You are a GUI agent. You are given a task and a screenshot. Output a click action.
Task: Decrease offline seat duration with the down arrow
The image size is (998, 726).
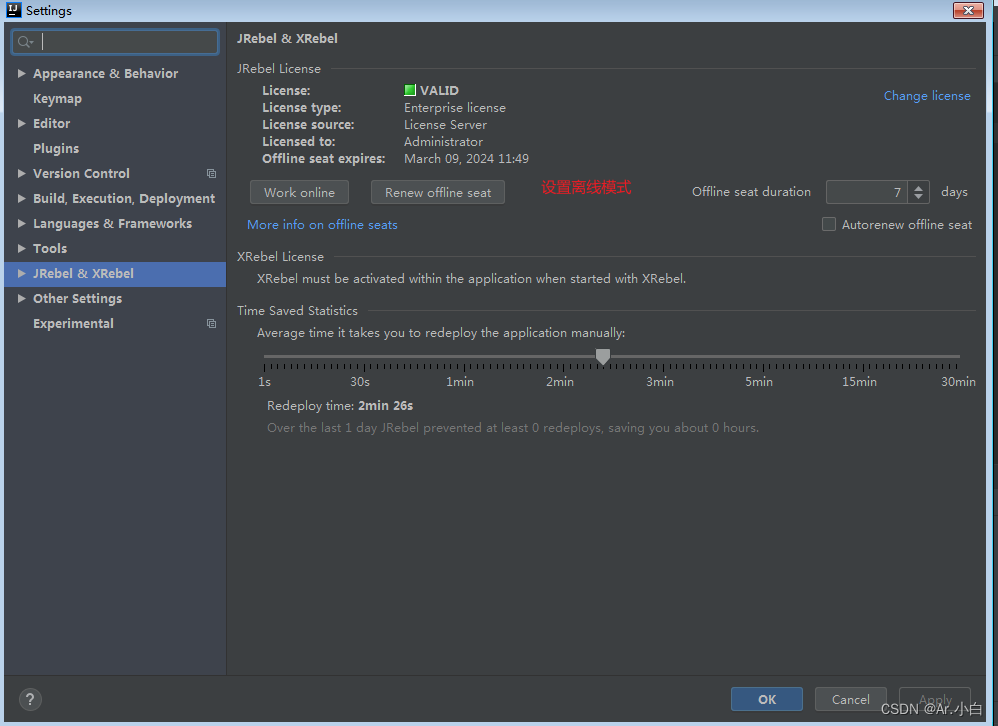coord(918,197)
